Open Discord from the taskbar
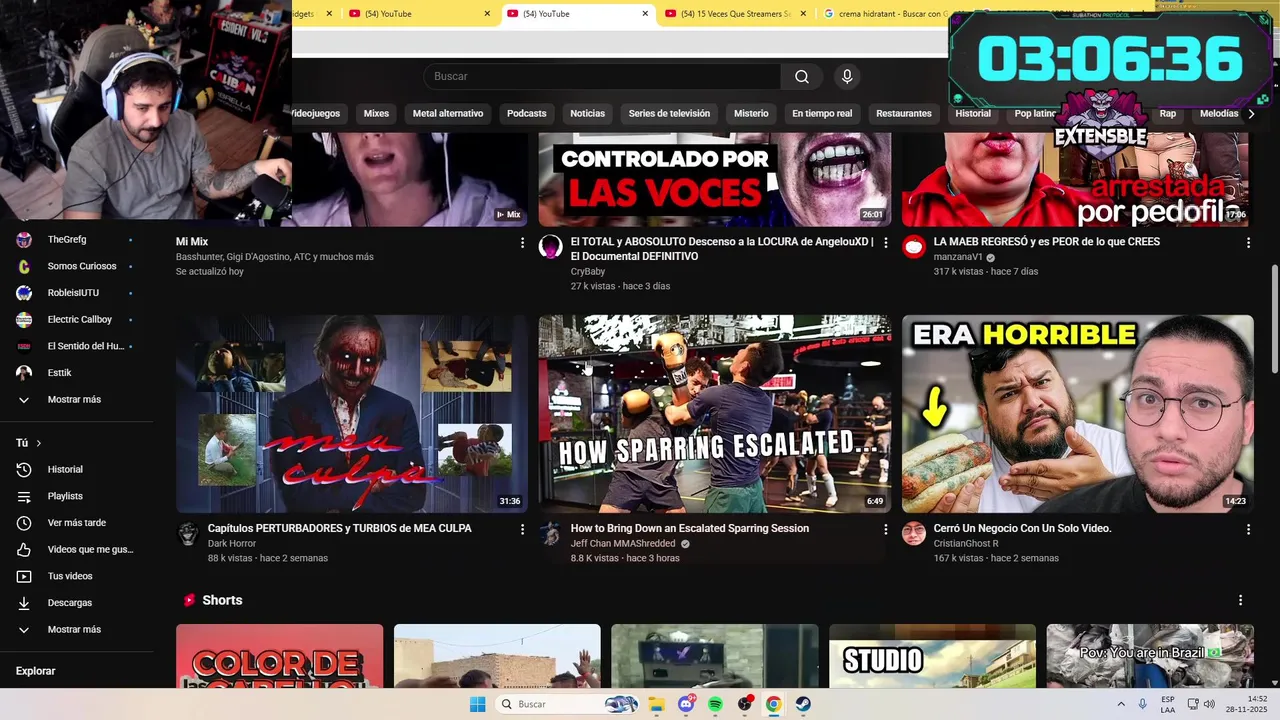The height and width of the screenshot is (720, 1280). click(686, 704)
